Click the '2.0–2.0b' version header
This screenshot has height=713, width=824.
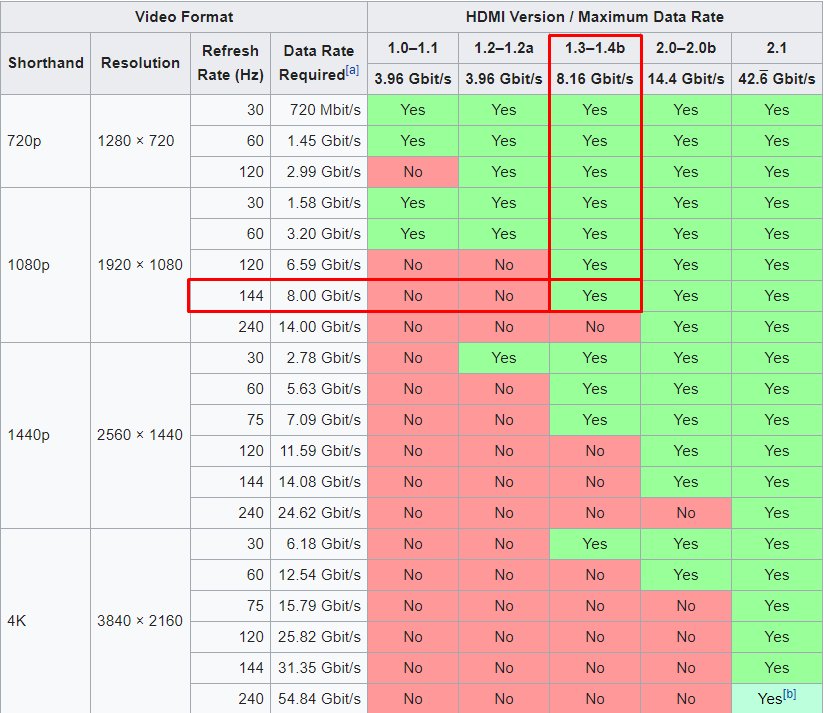[x=686, y=48]
